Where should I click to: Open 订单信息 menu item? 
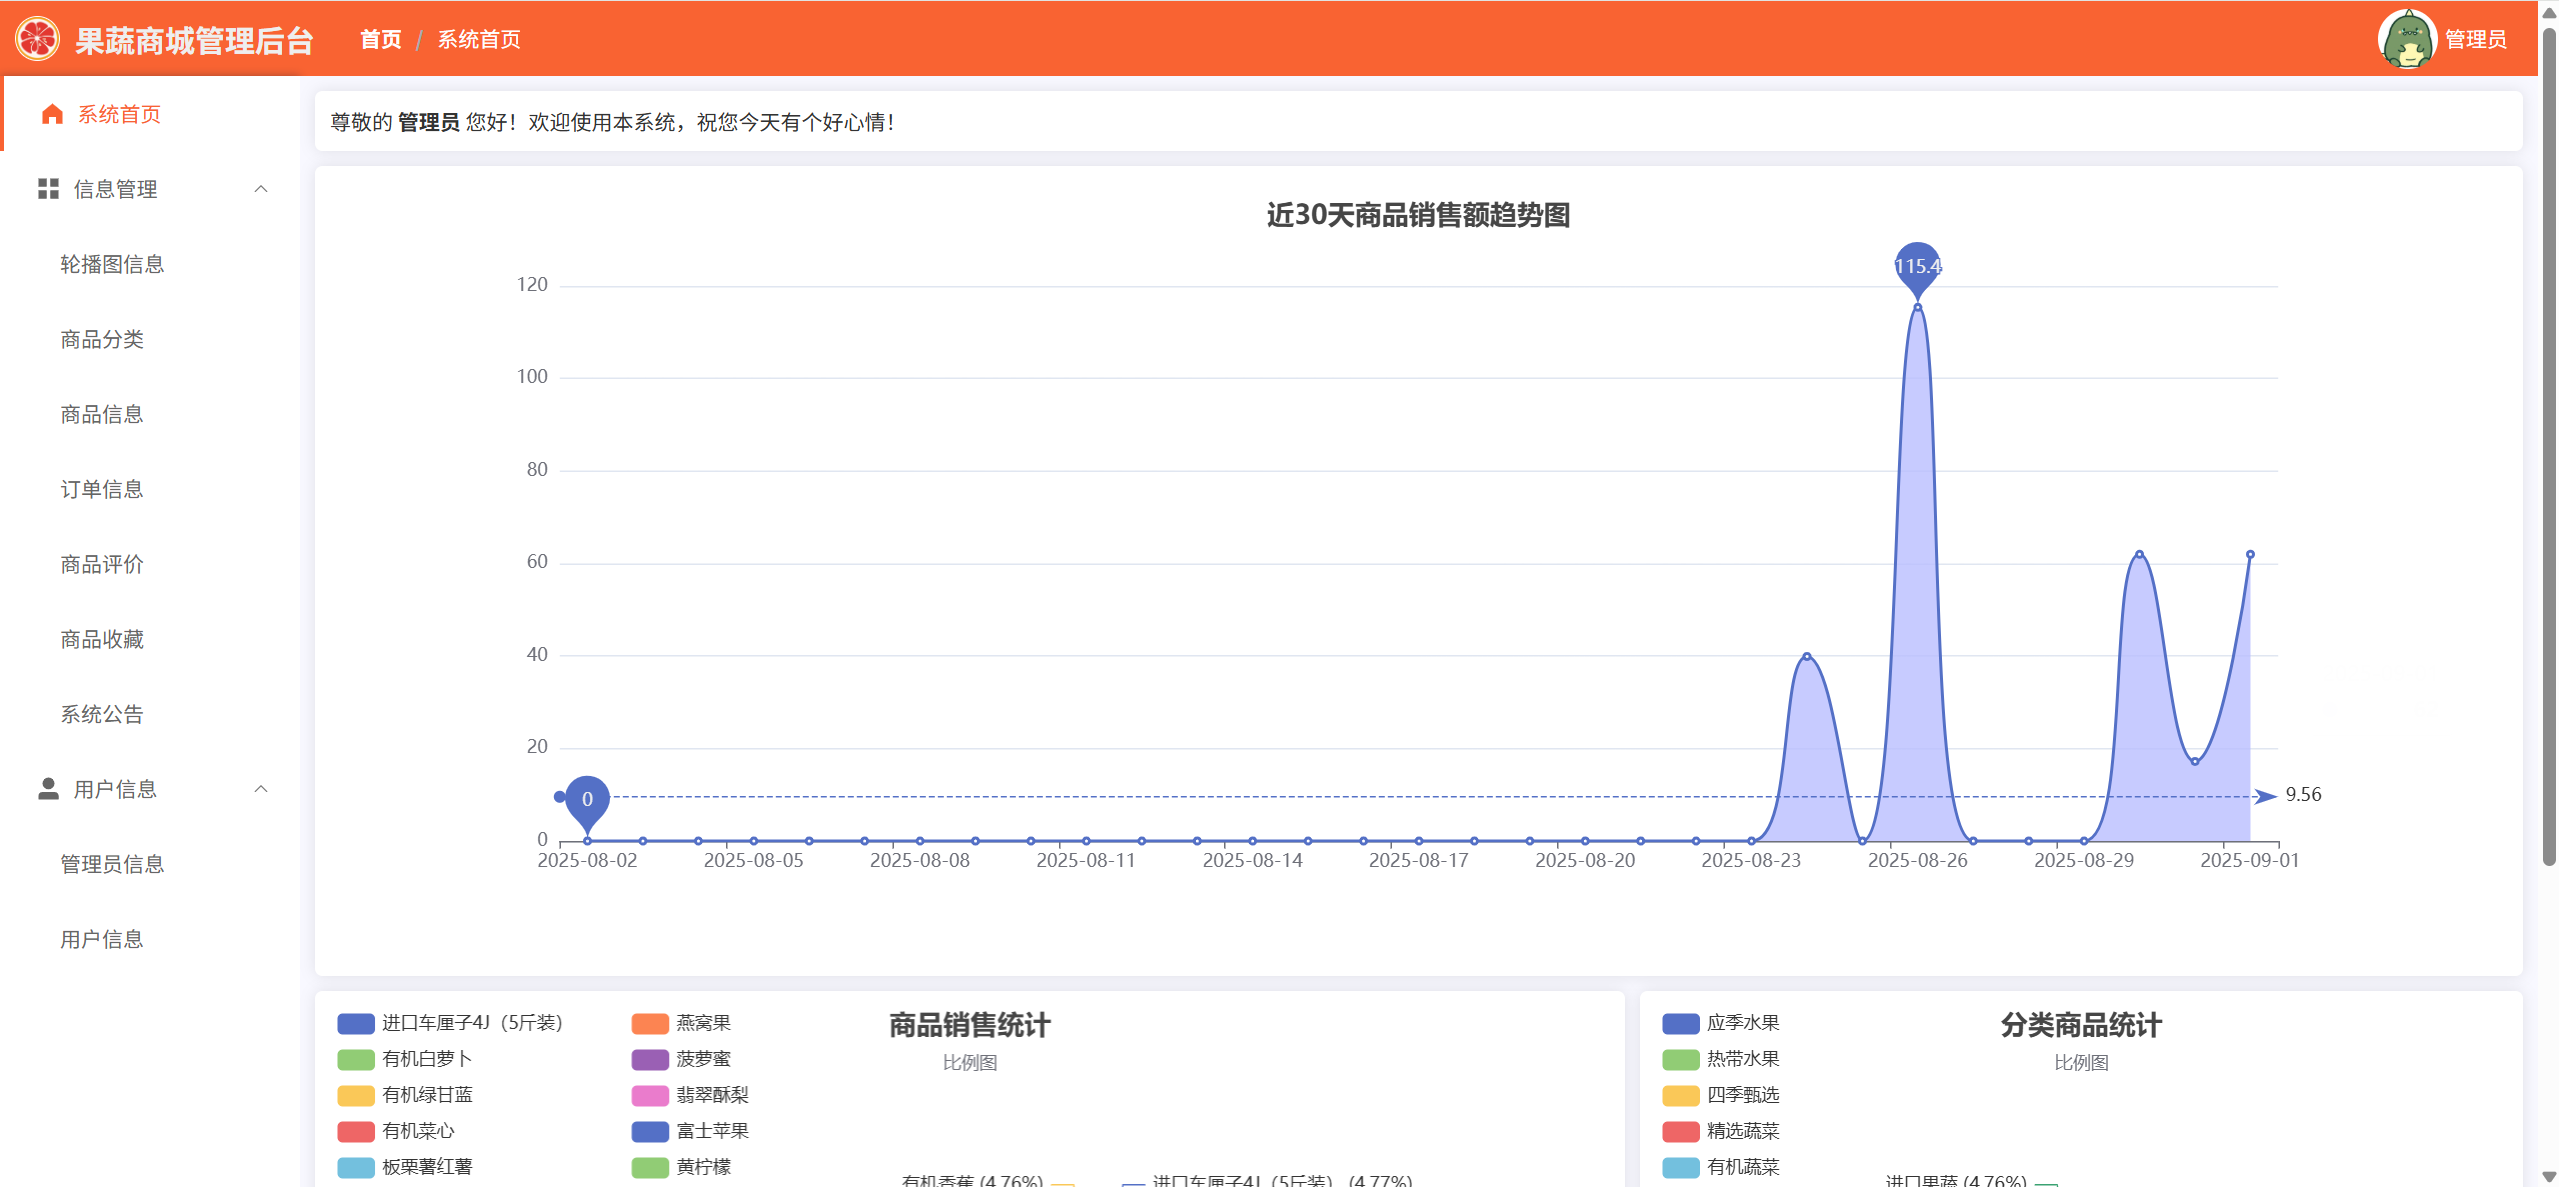tap(102, 489)
